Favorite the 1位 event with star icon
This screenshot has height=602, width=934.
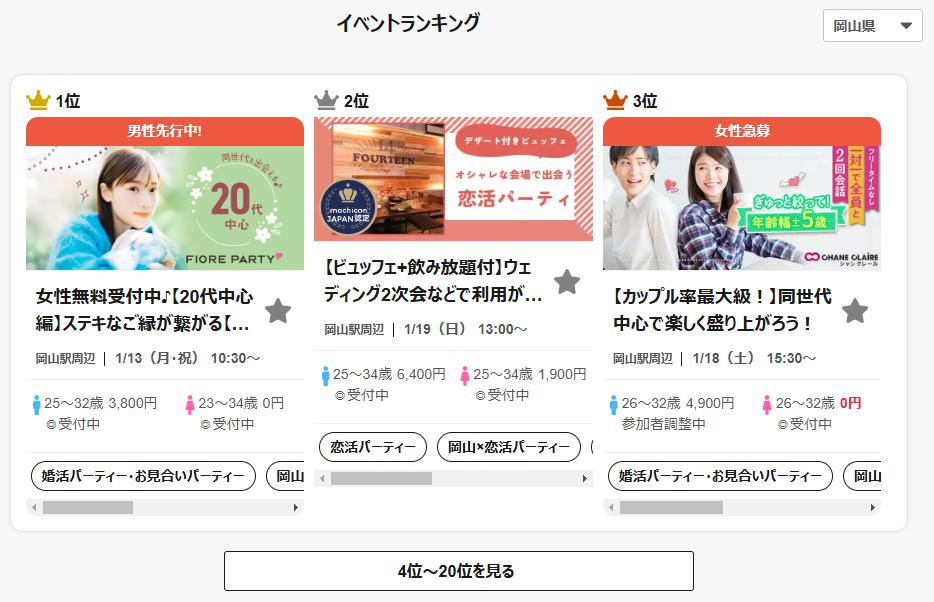coord(278,310)
